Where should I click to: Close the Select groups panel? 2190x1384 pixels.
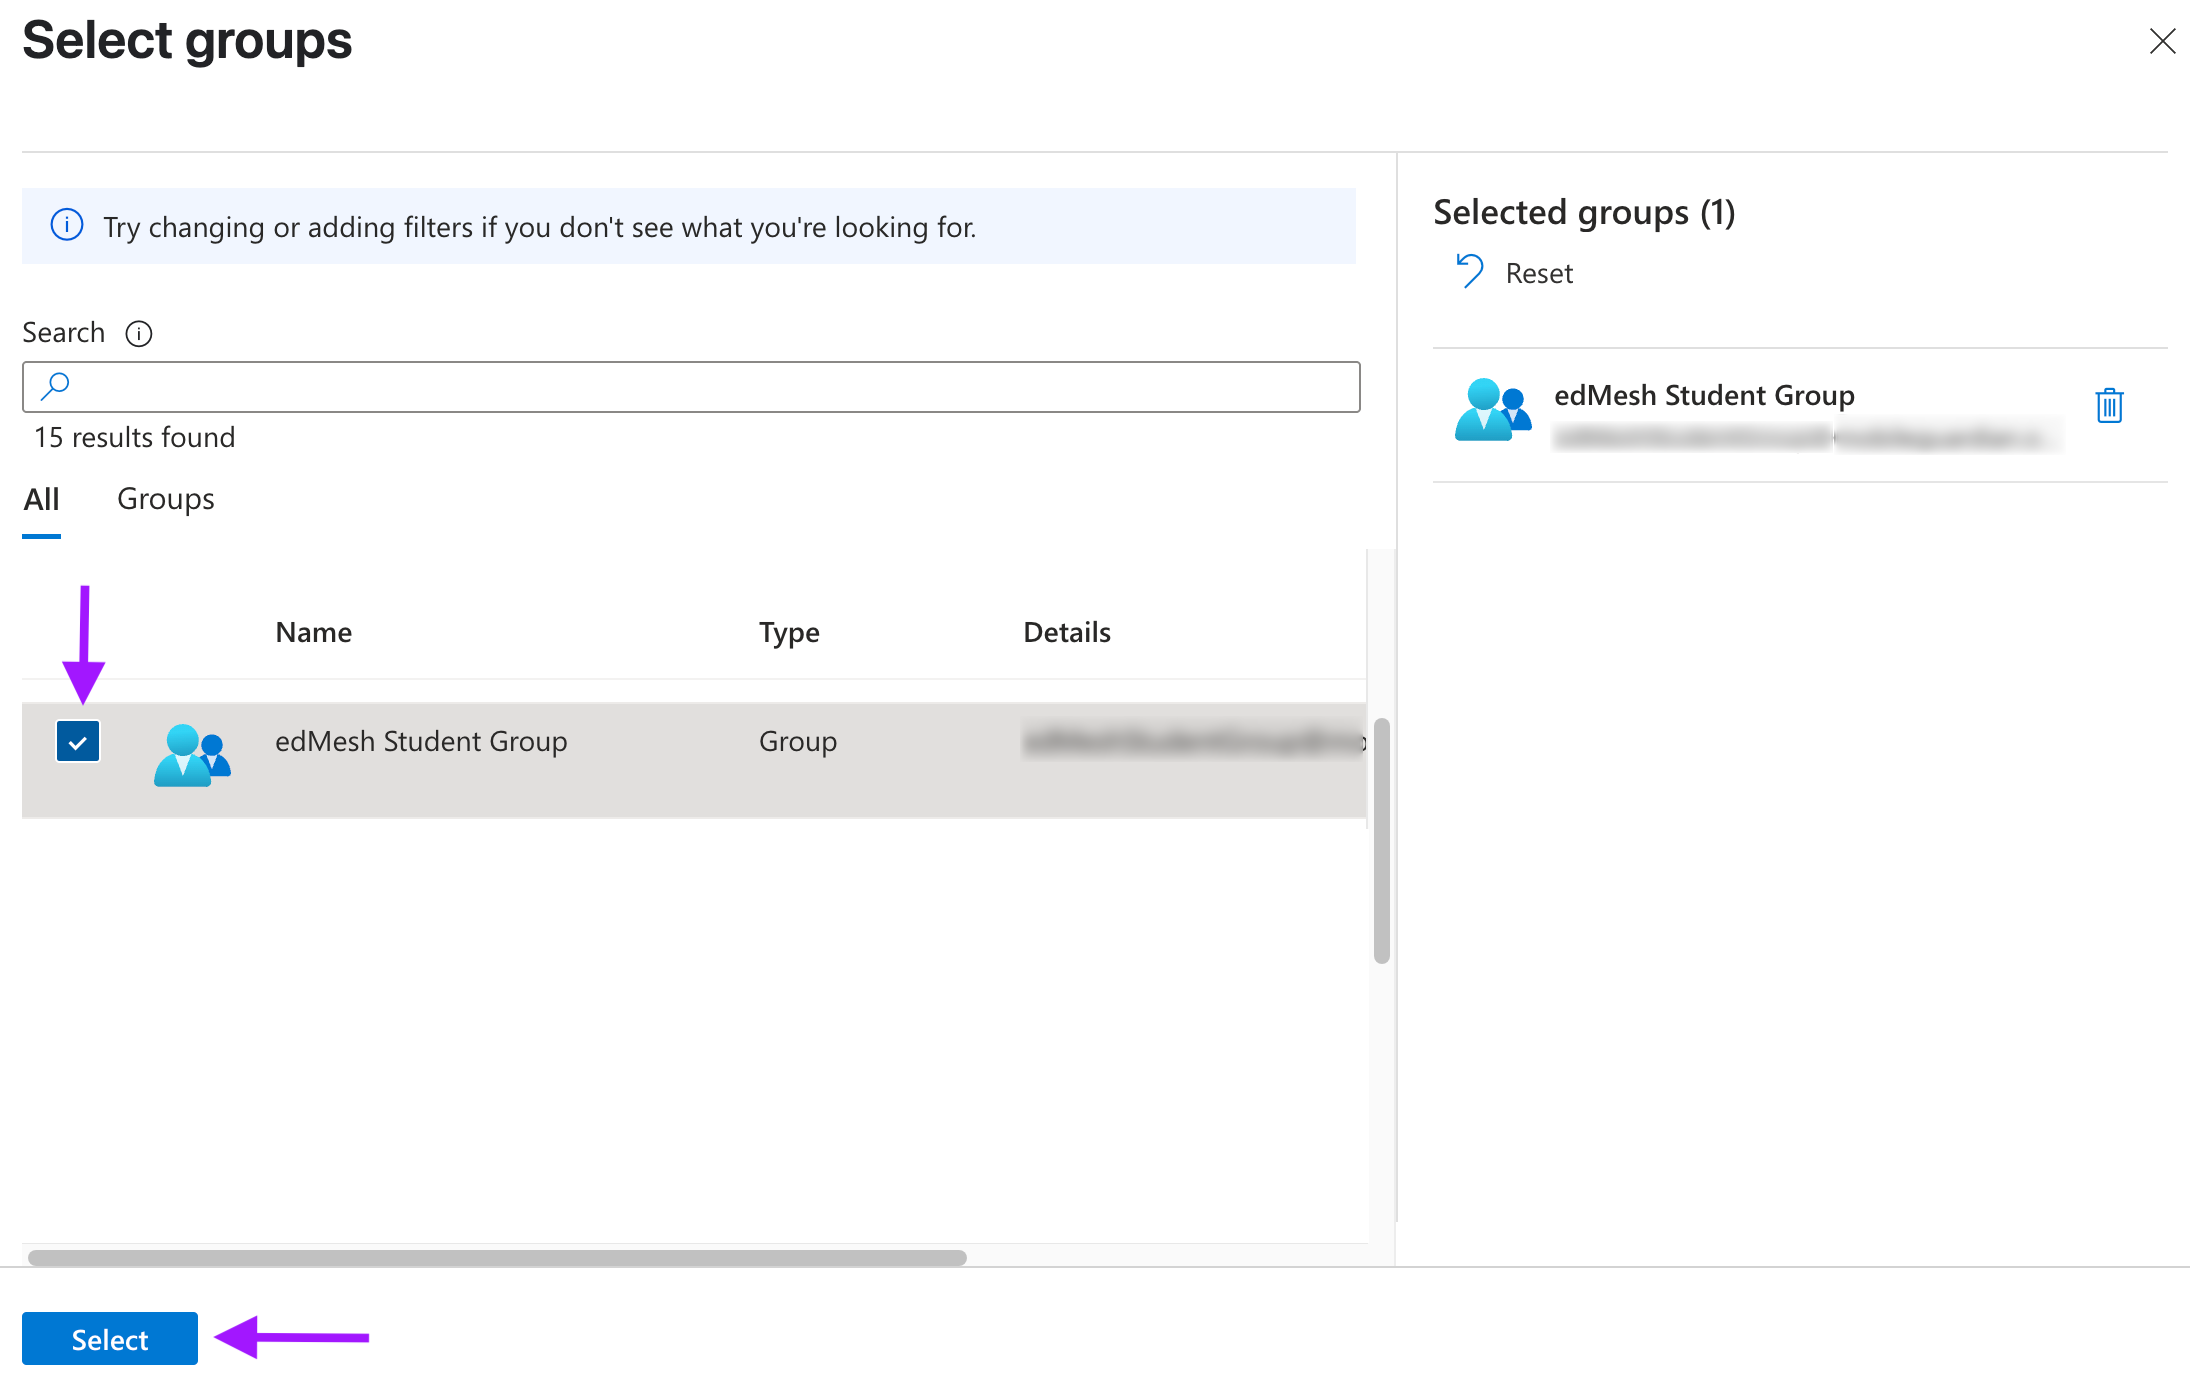[2162, 41]
